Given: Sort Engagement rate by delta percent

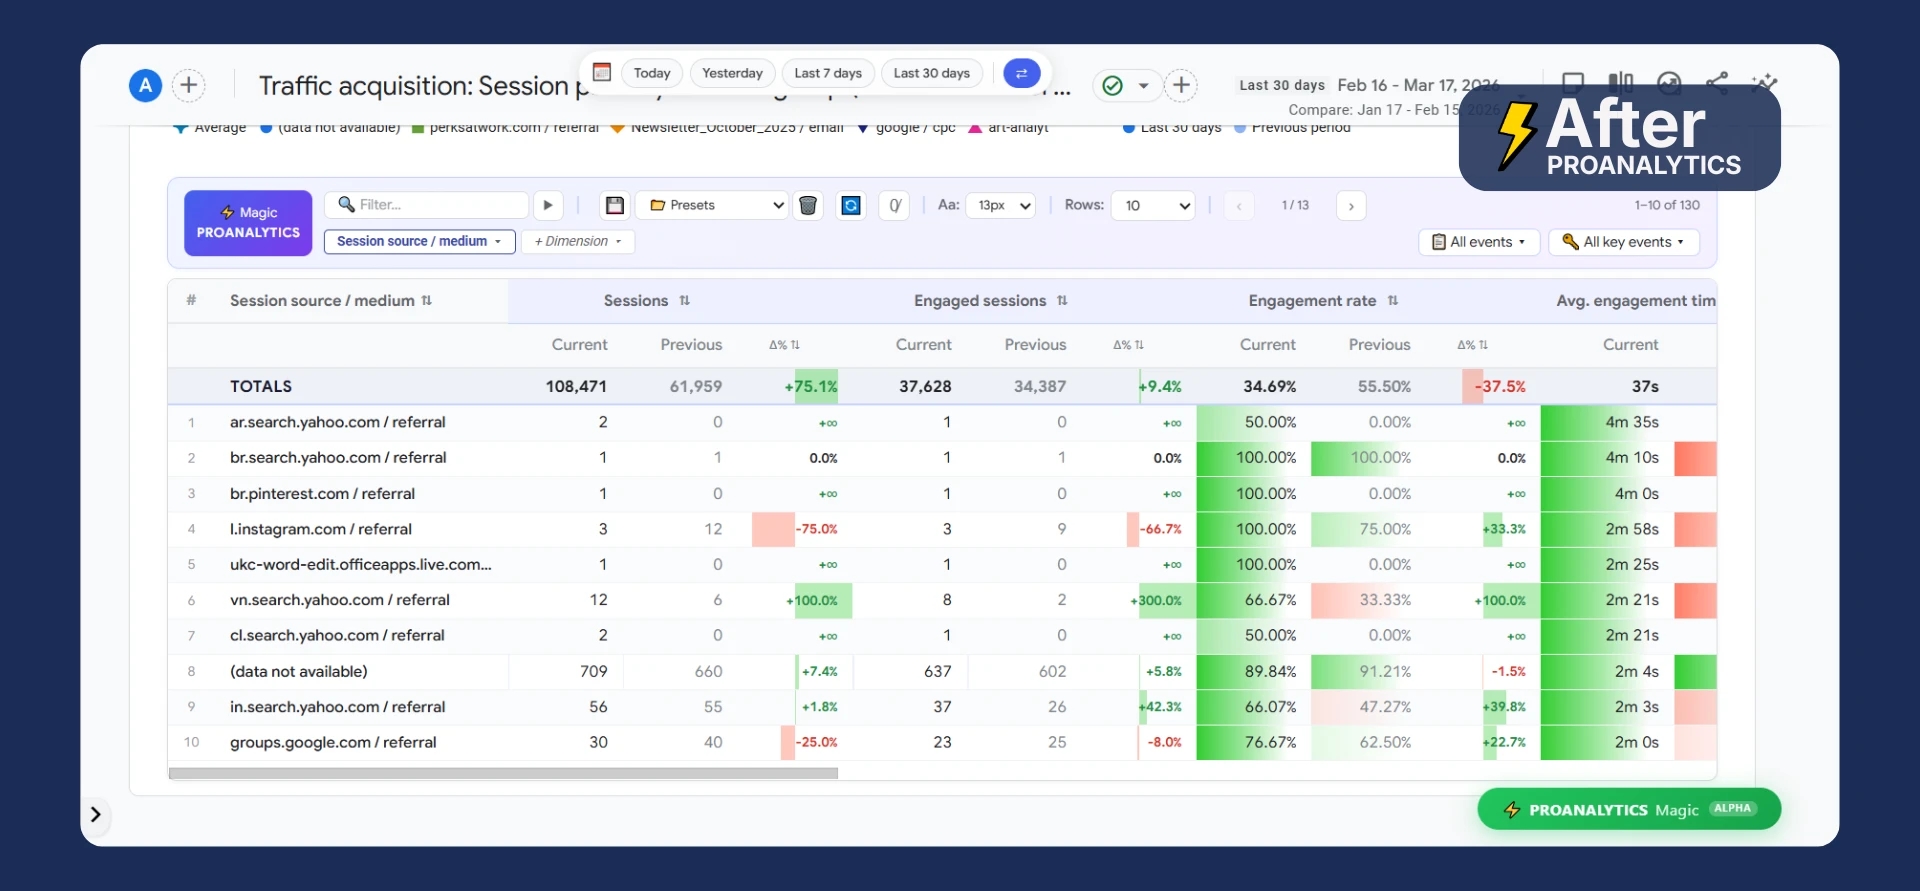Looking at the screenshot, I should pos(1472,345).
